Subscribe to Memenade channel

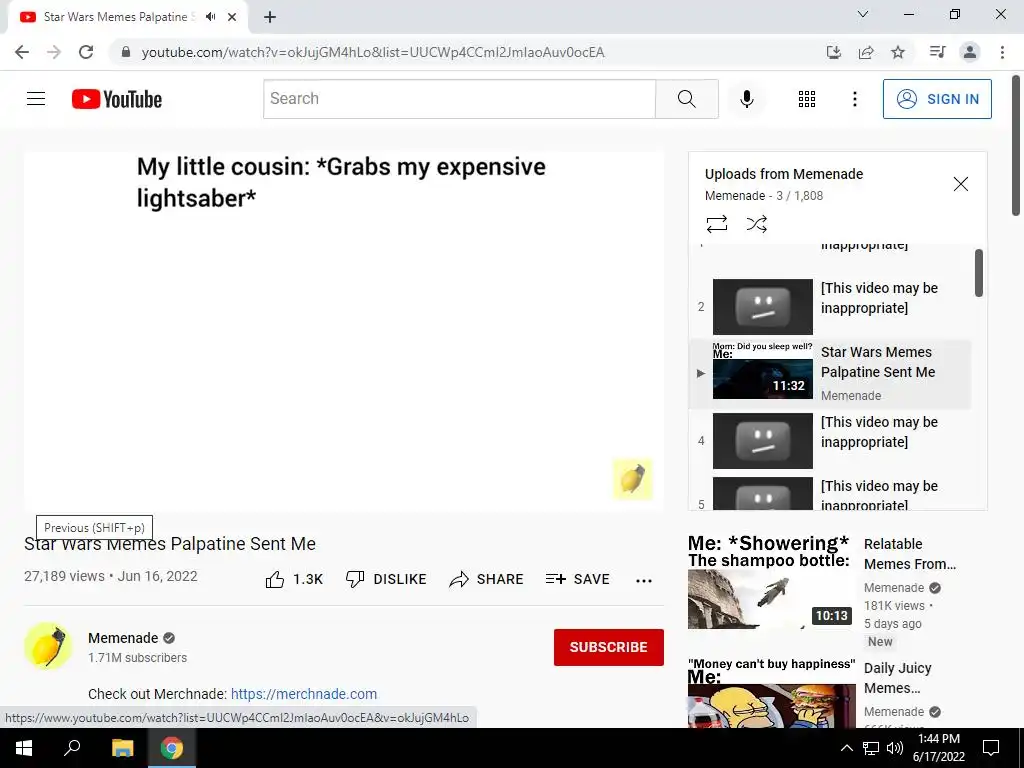click(x=609, y=647)
